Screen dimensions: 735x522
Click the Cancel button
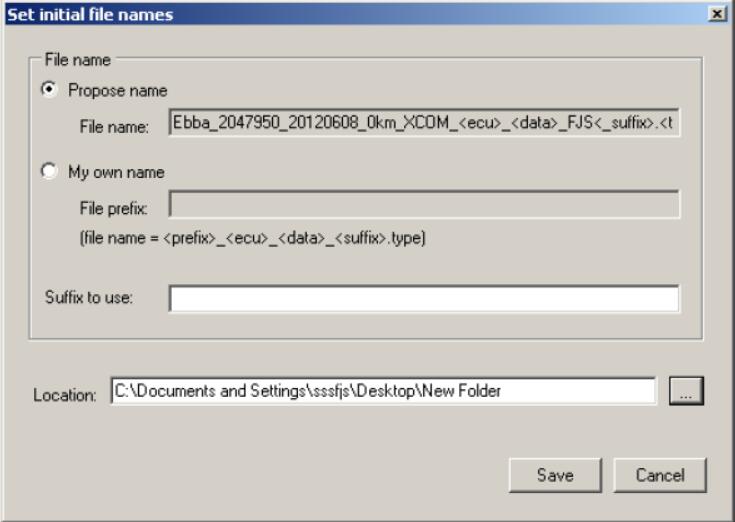[x=660, y=475]
